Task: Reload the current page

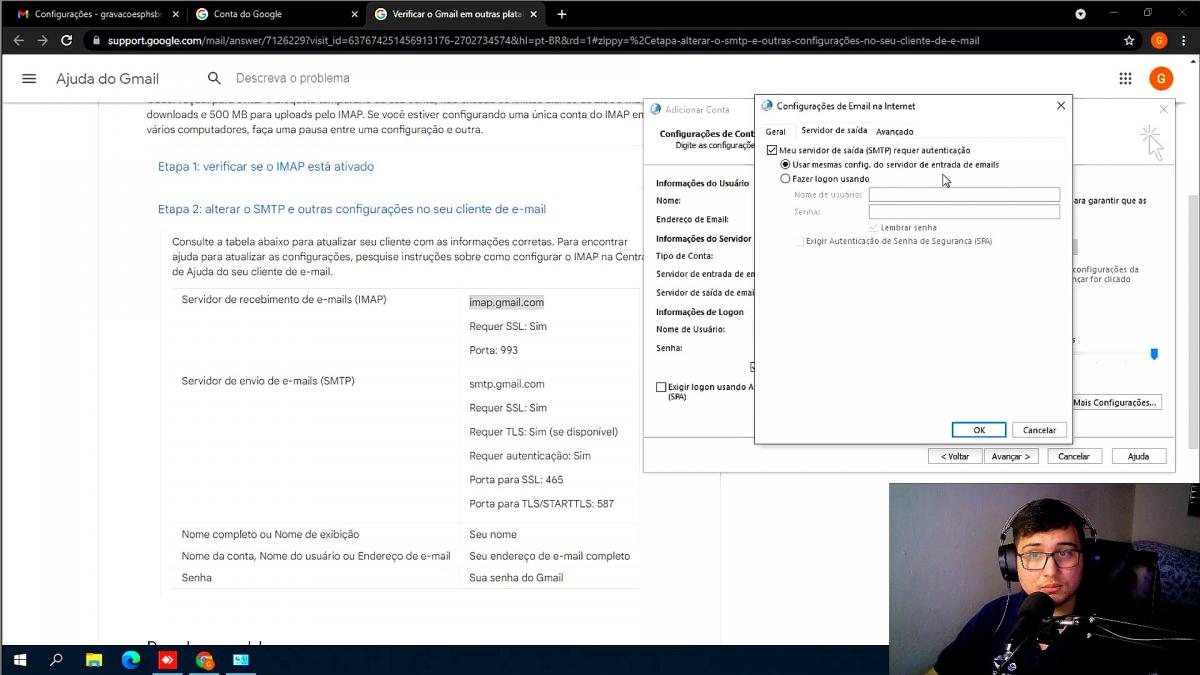Action: click(66, 41)
